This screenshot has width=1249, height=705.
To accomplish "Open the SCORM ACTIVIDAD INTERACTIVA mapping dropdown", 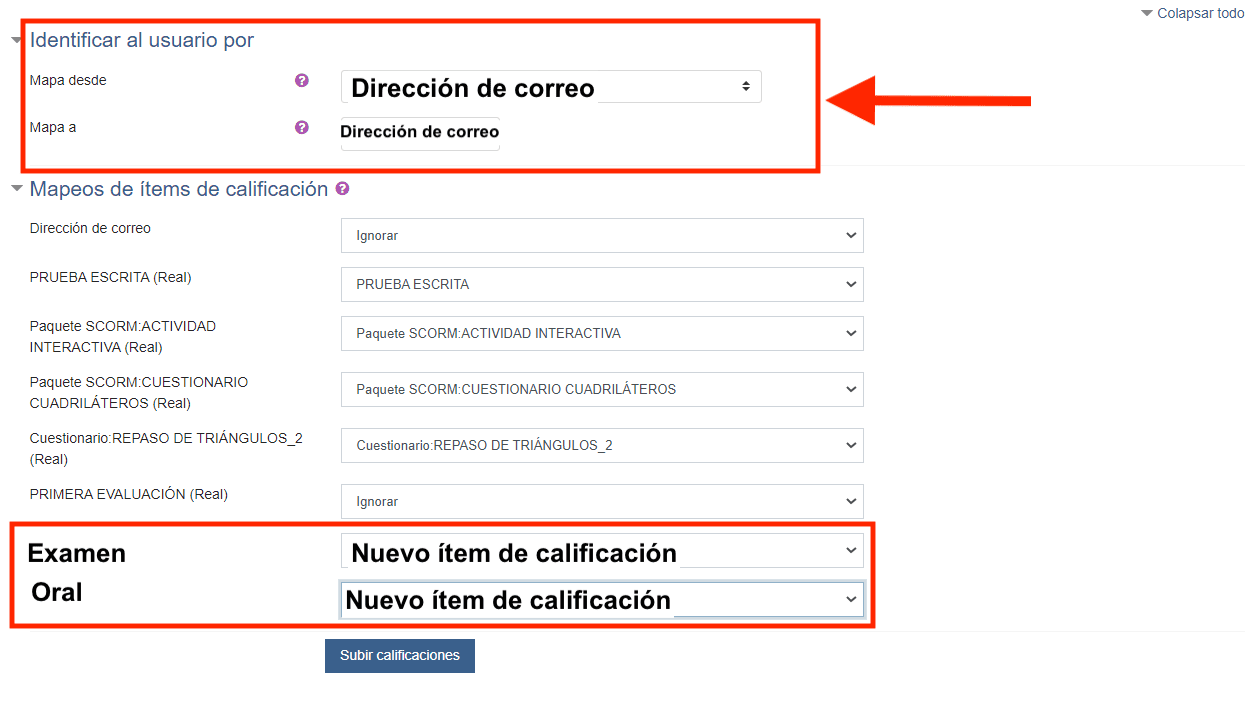I will pos(602,333).
